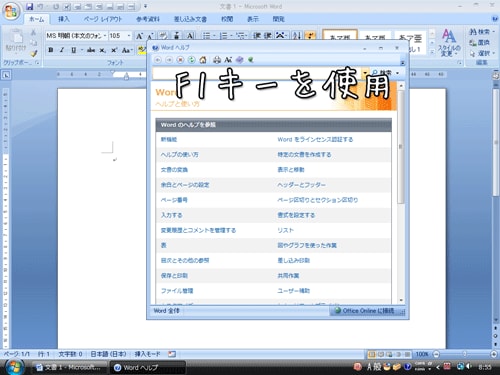Toggle Superscript formatting
Viewport: 500px width, 375px height.
114,50
